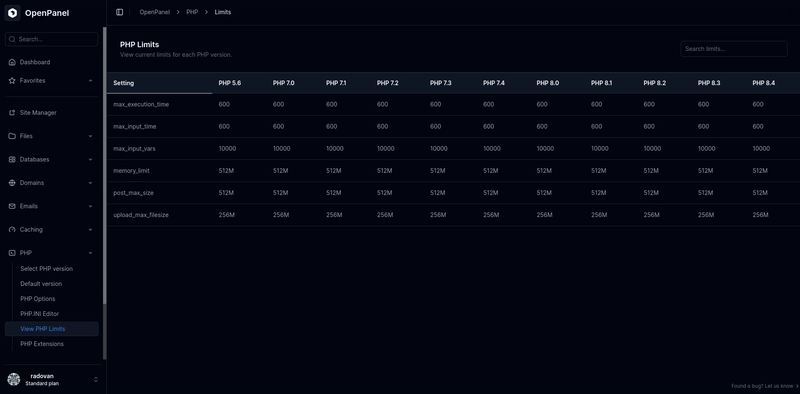Click the Favorites star icon
The height and width of the screenshot is (394, 800).
tap(12, 81)
